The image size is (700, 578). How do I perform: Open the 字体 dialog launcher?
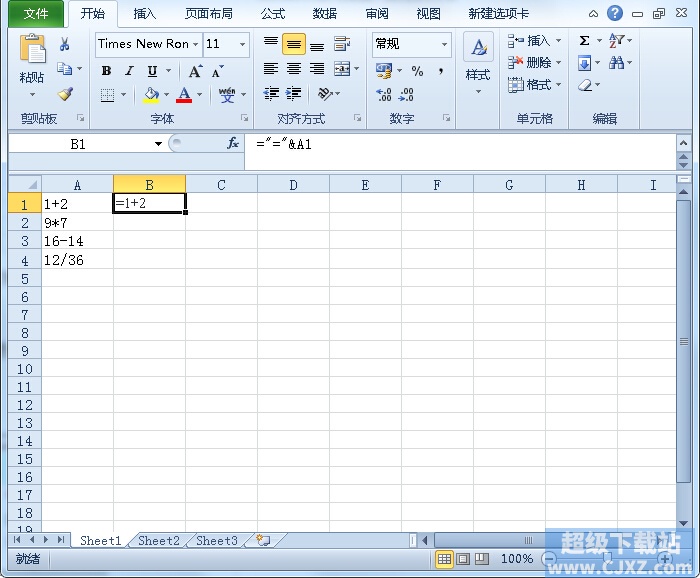pyautogui.click(x=244, y=118)
